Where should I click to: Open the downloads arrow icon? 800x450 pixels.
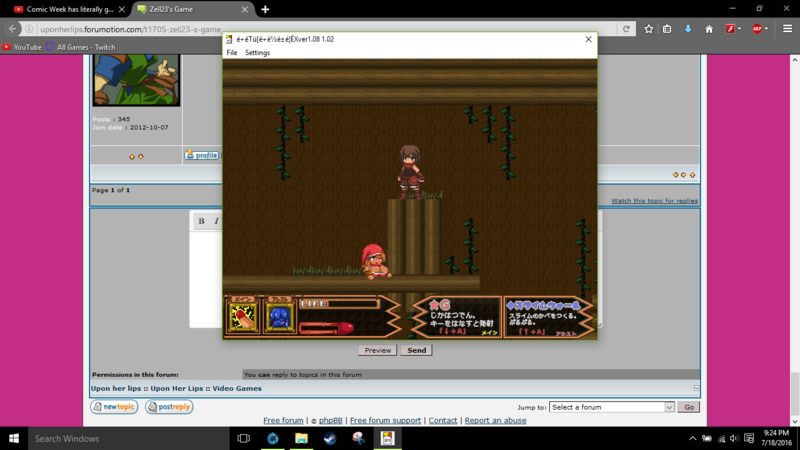tap(688, 29)
